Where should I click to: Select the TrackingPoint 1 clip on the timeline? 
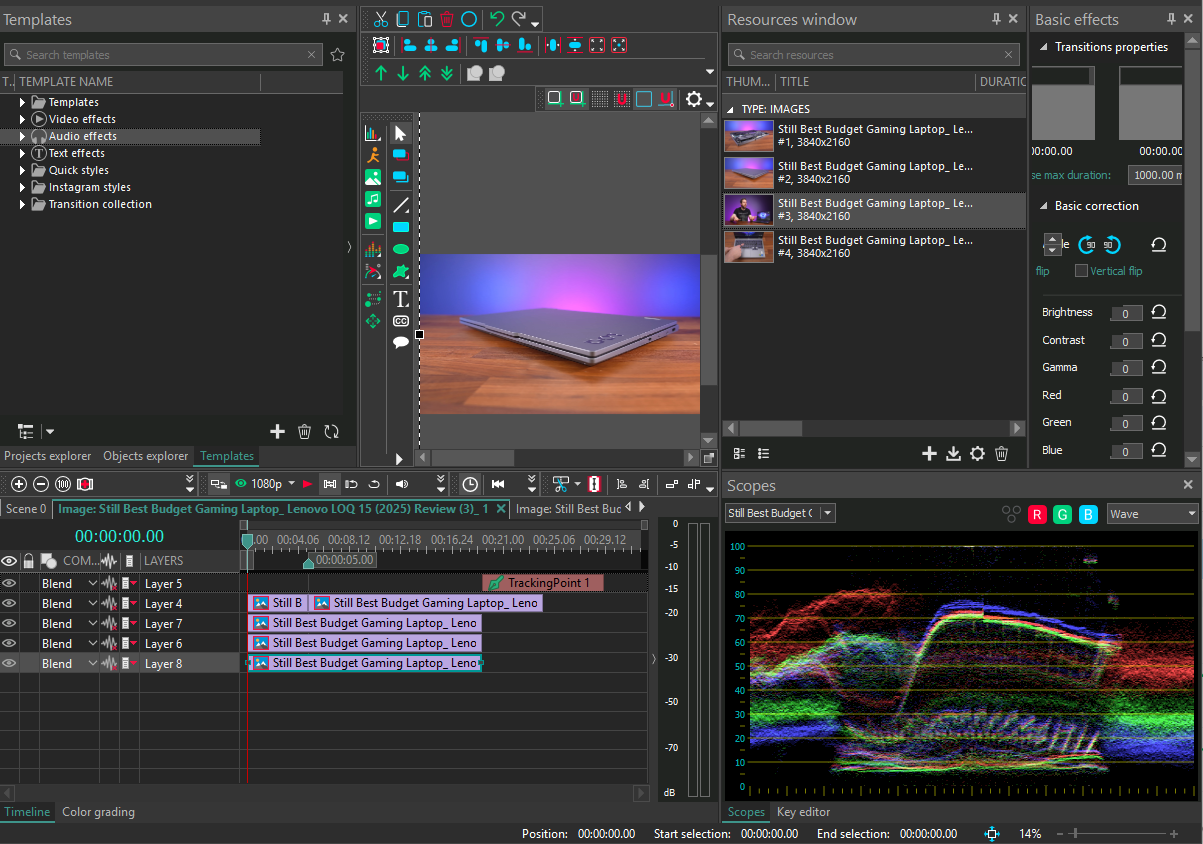point(543,583)
